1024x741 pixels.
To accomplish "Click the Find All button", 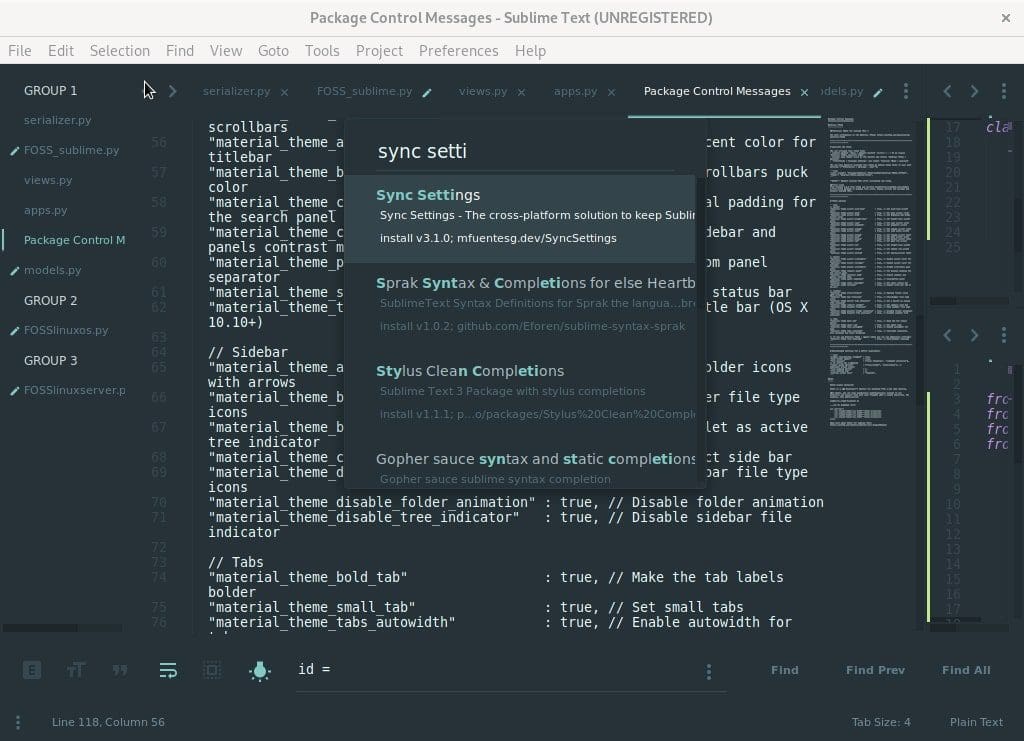I will click(965, 670).
